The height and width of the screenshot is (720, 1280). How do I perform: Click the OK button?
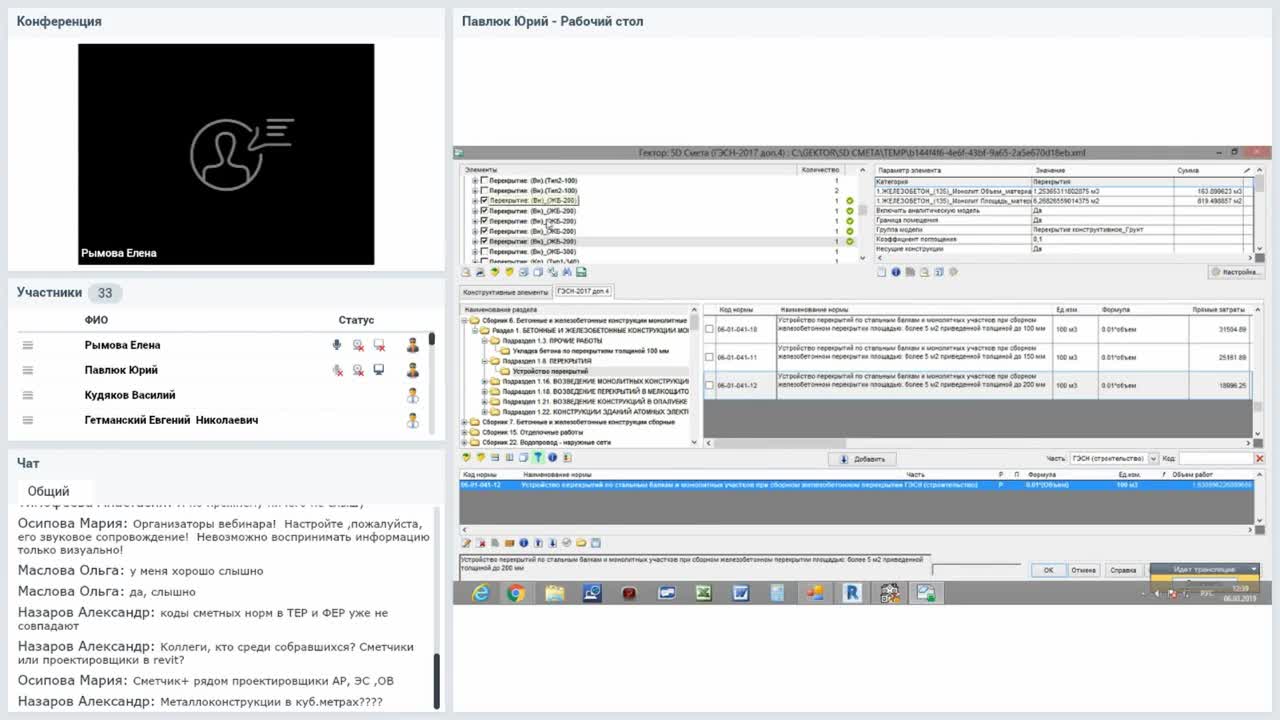tap(1048, 570)
